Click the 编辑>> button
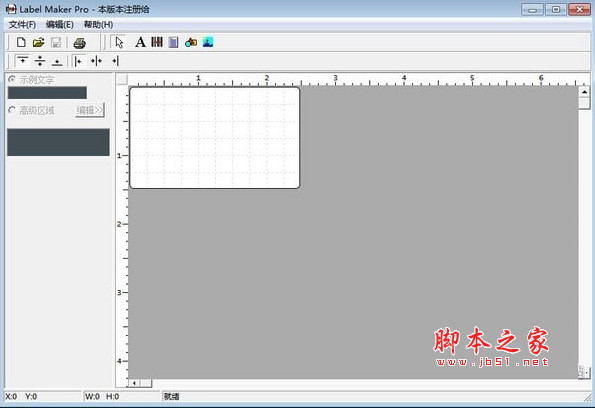595x408 pixels. pos(90,110)
